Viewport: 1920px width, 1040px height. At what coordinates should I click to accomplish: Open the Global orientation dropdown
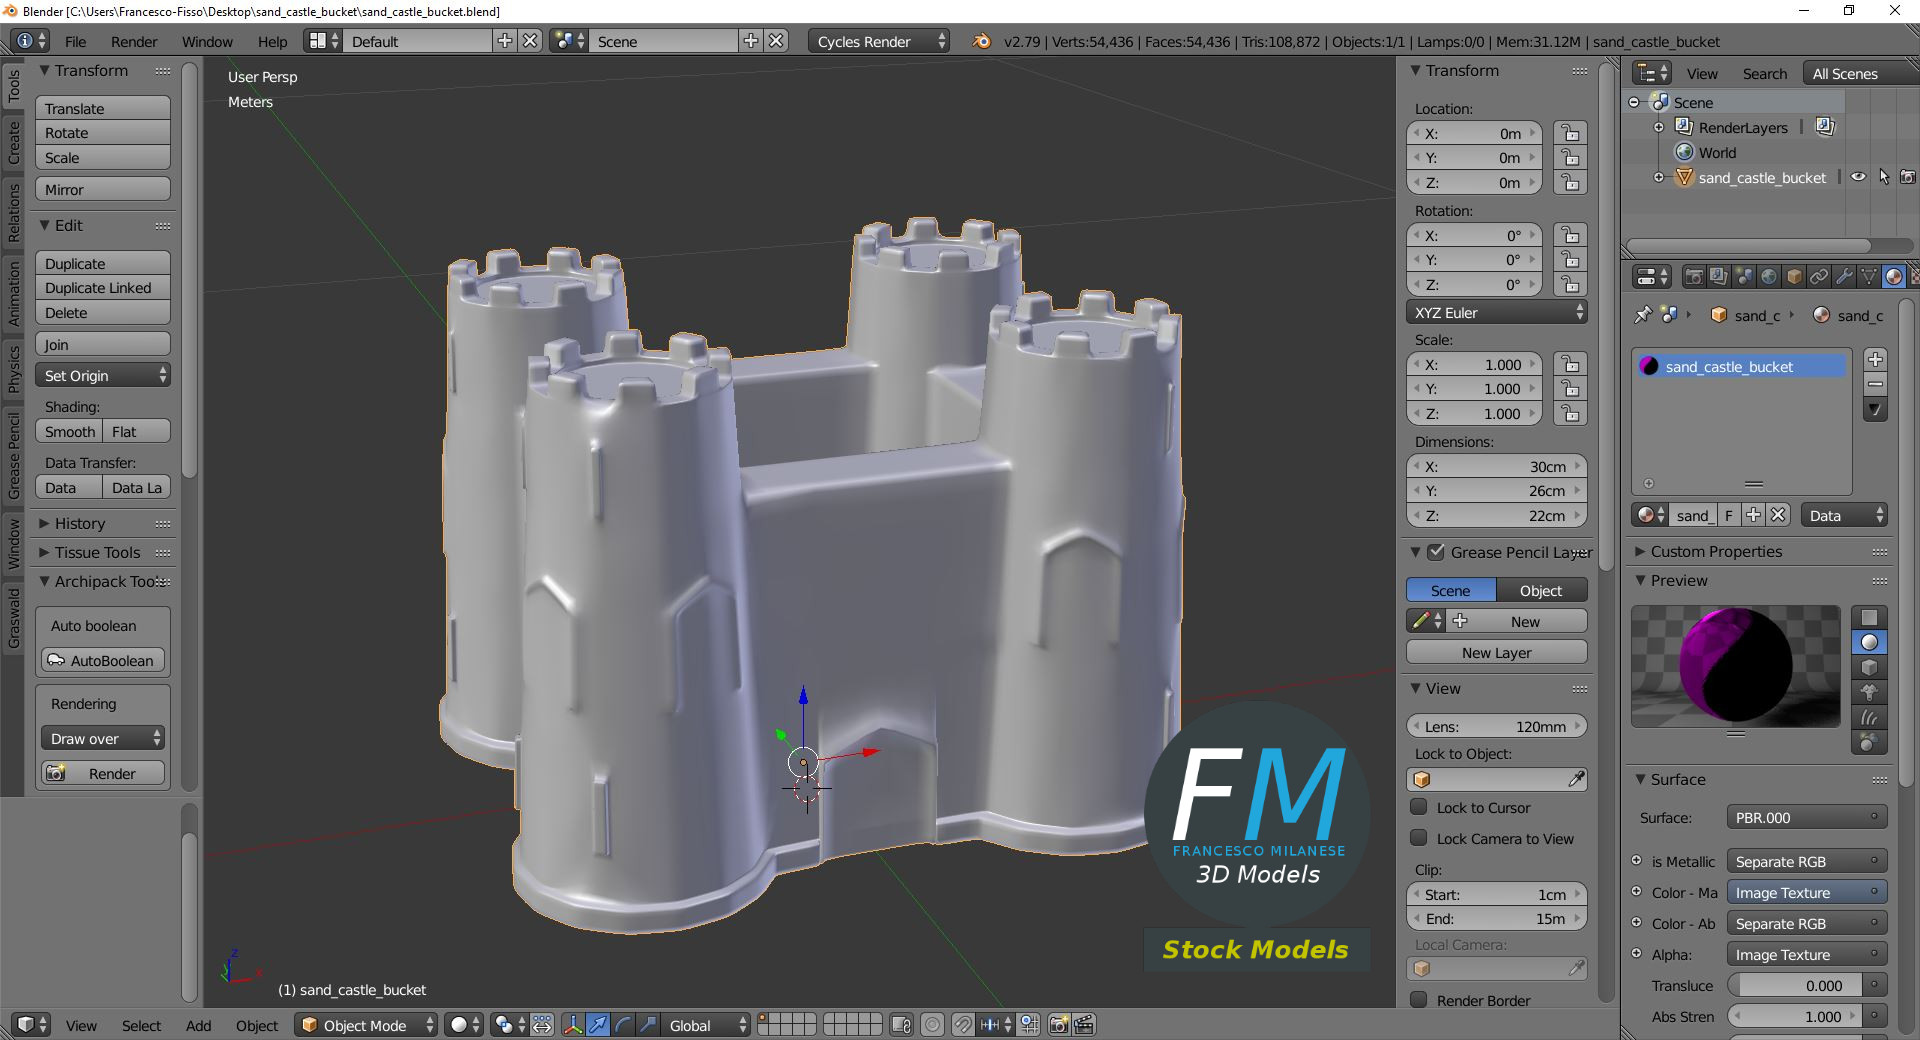[706, 1025]
